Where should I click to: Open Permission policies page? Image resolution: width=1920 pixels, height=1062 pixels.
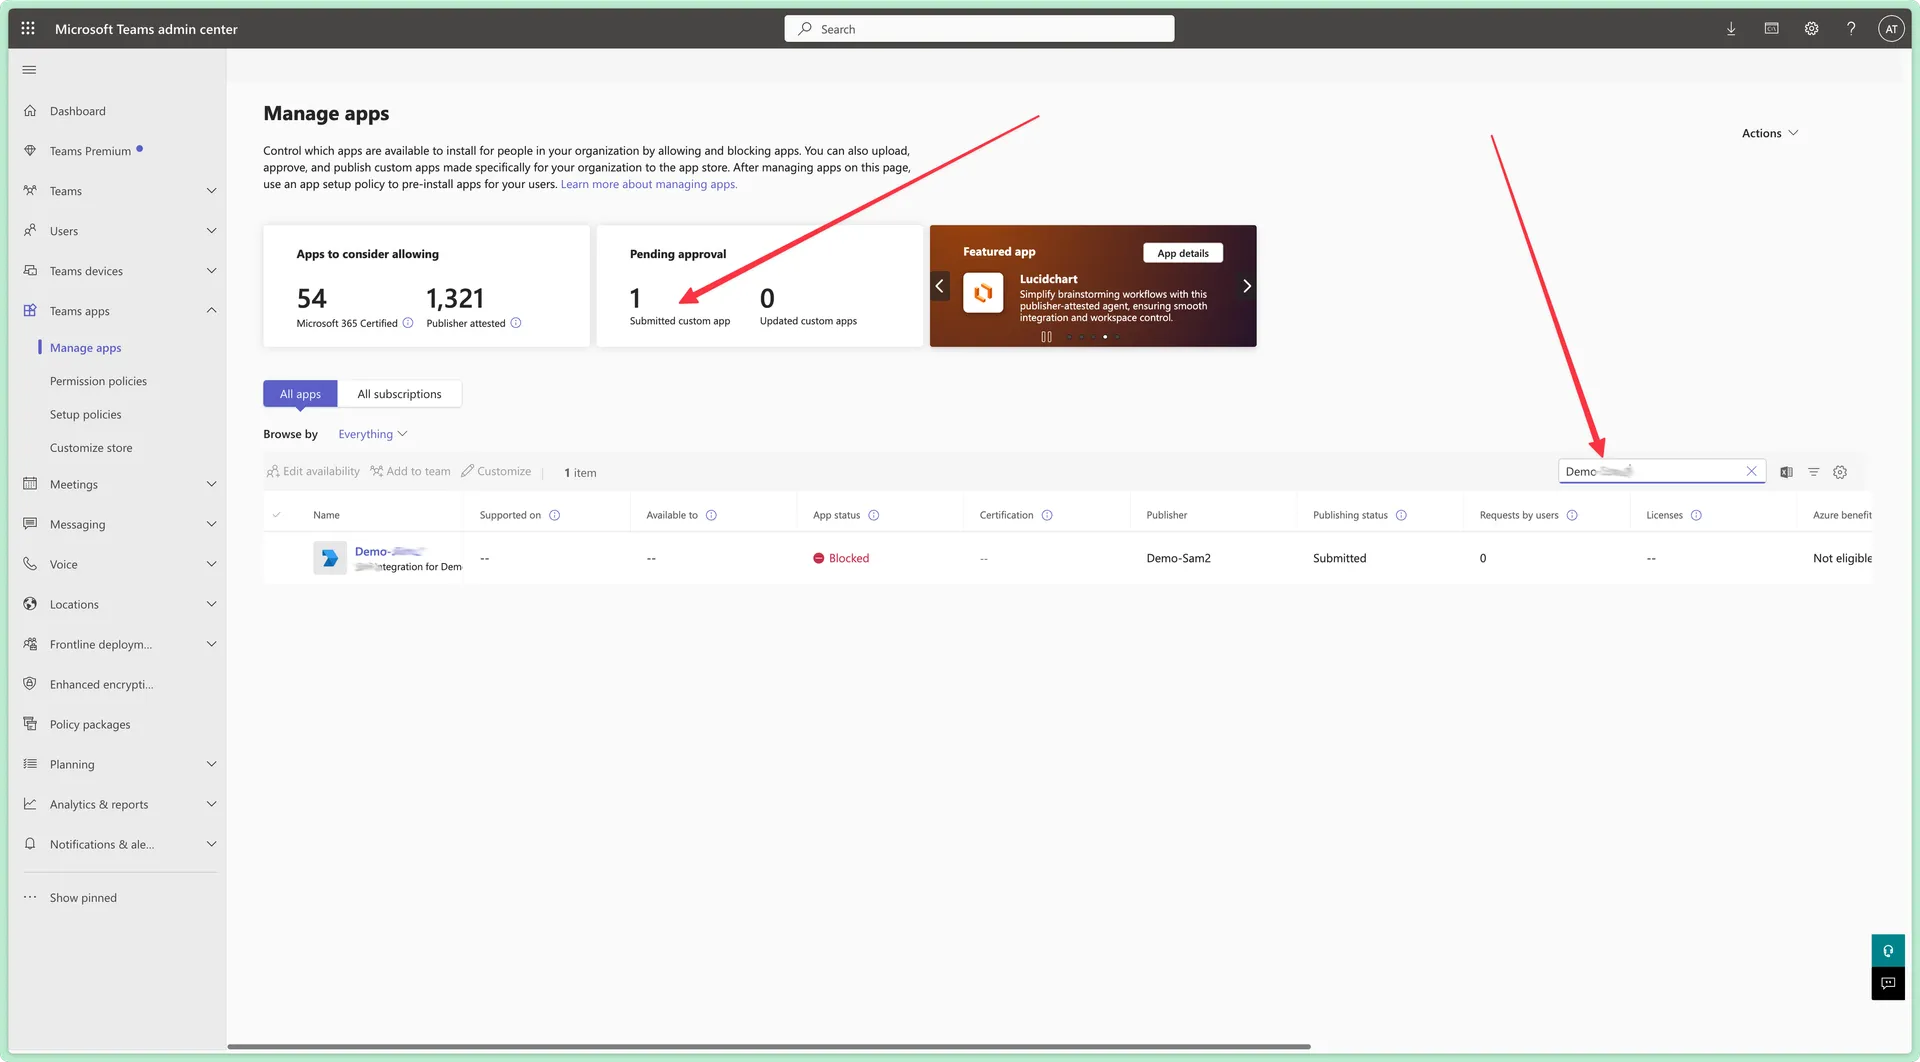coord(98,381)
